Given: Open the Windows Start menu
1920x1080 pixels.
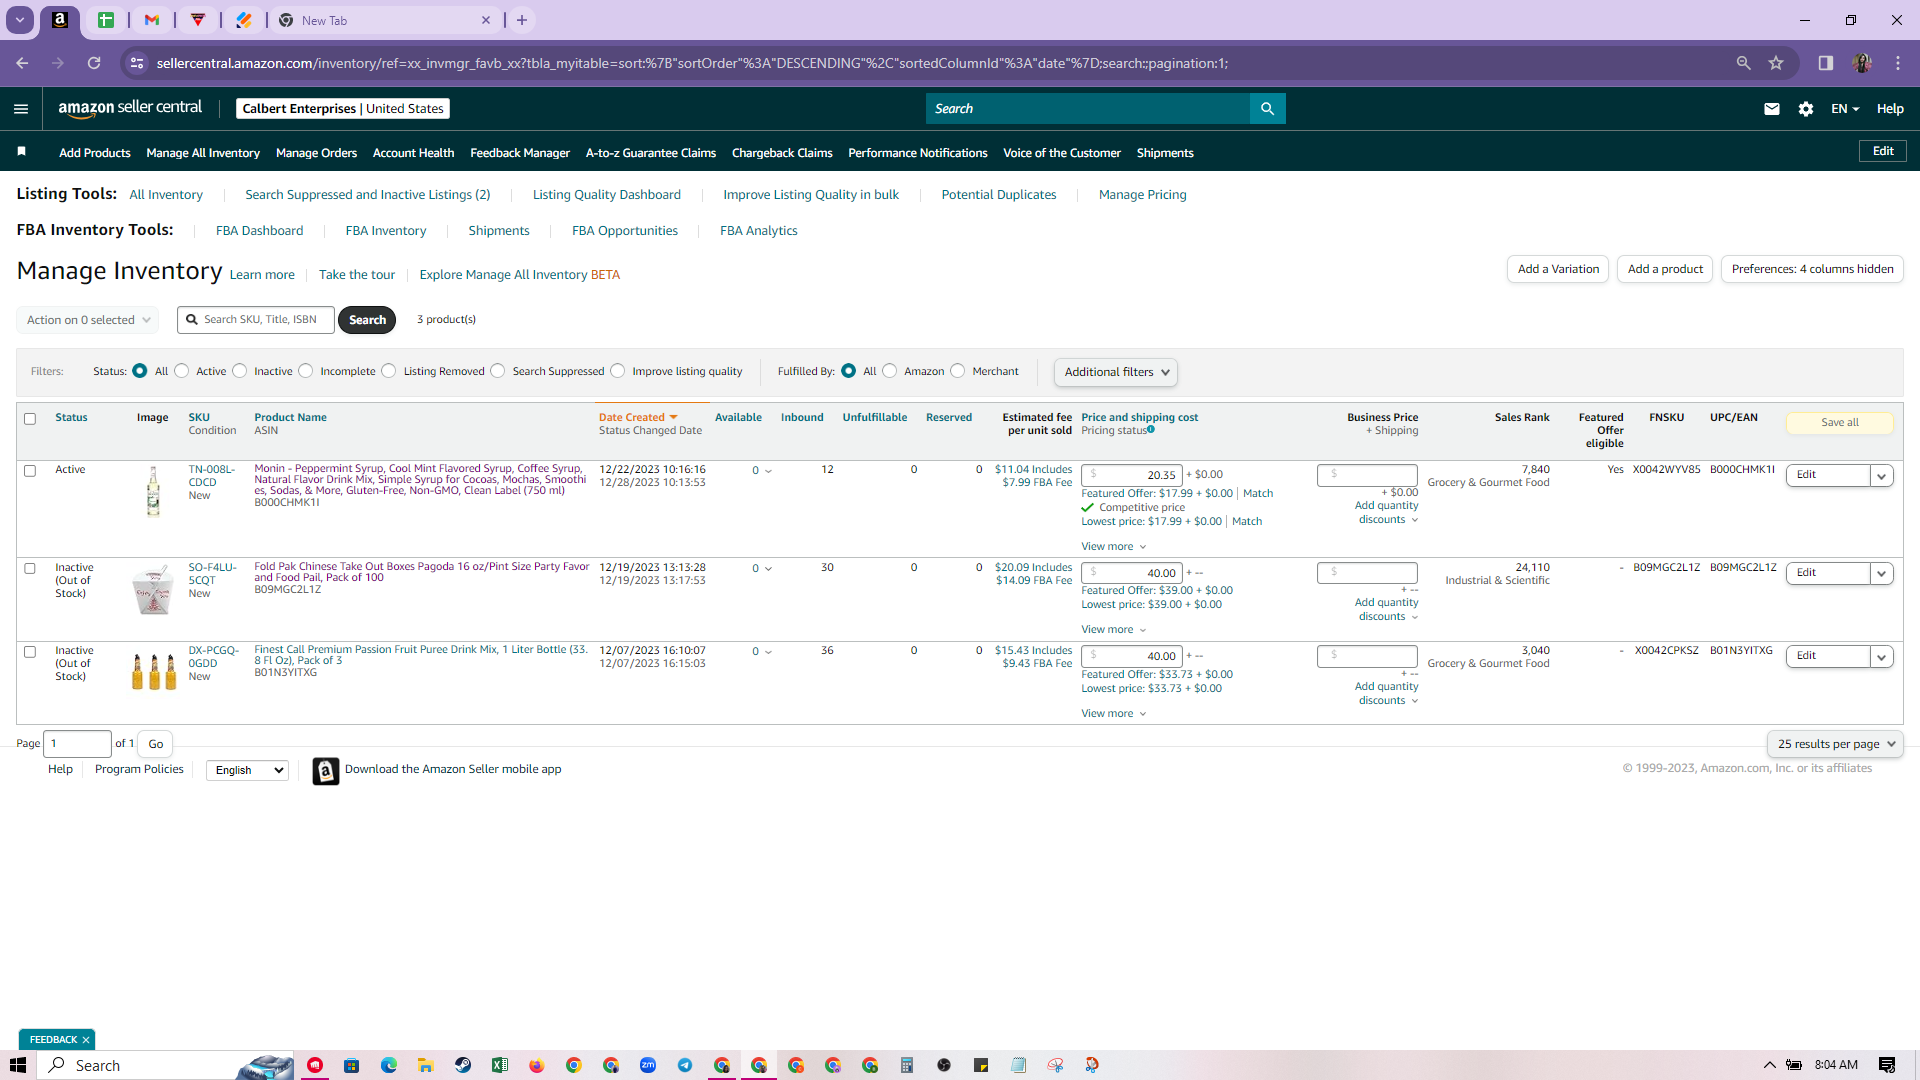Looking at the screenshot, I should point(18,1065).
